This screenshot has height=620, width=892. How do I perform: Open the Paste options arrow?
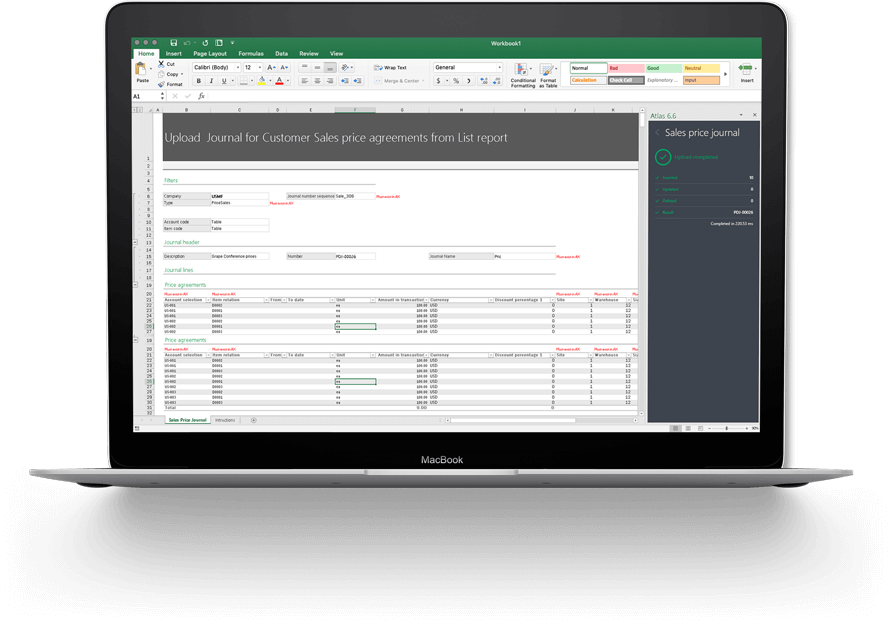150,69
